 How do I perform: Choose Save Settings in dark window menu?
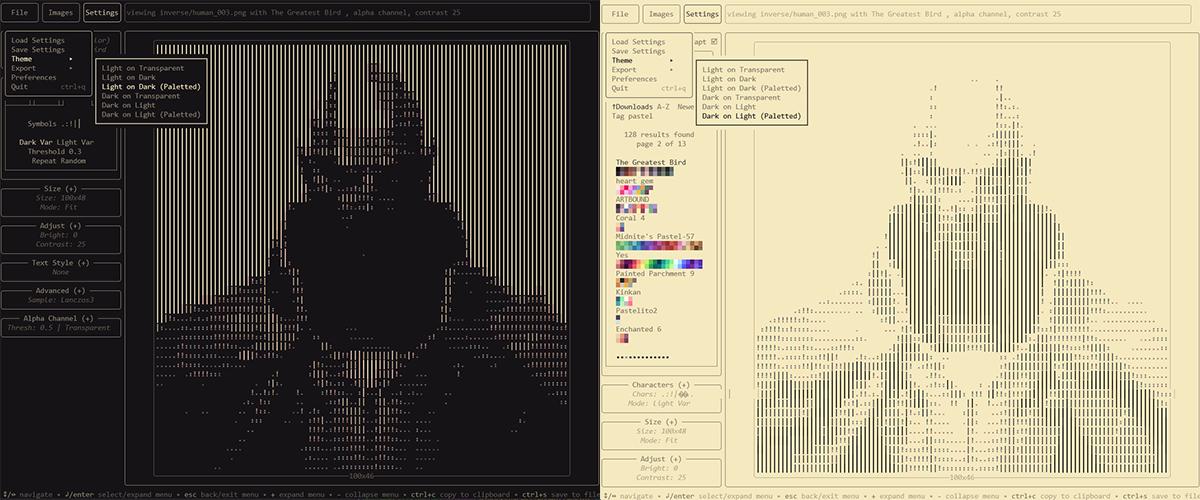pos(38,50)
